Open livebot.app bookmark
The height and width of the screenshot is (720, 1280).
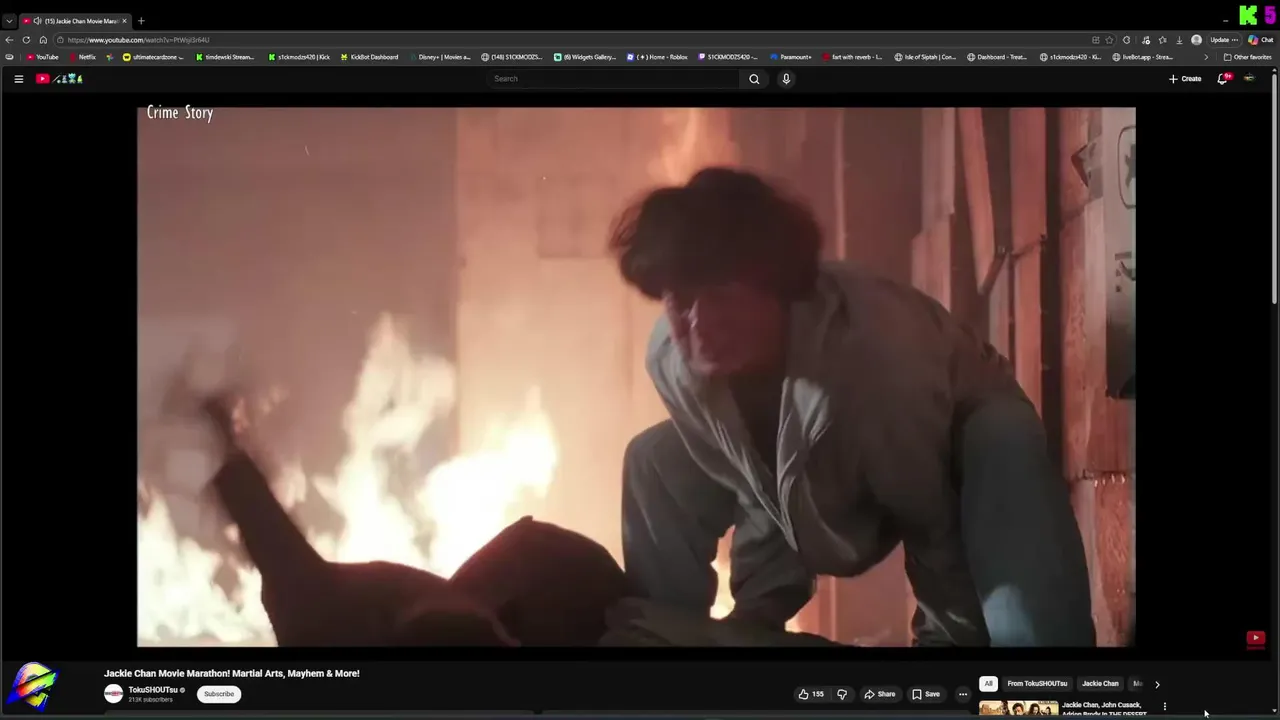point(1143,57)
